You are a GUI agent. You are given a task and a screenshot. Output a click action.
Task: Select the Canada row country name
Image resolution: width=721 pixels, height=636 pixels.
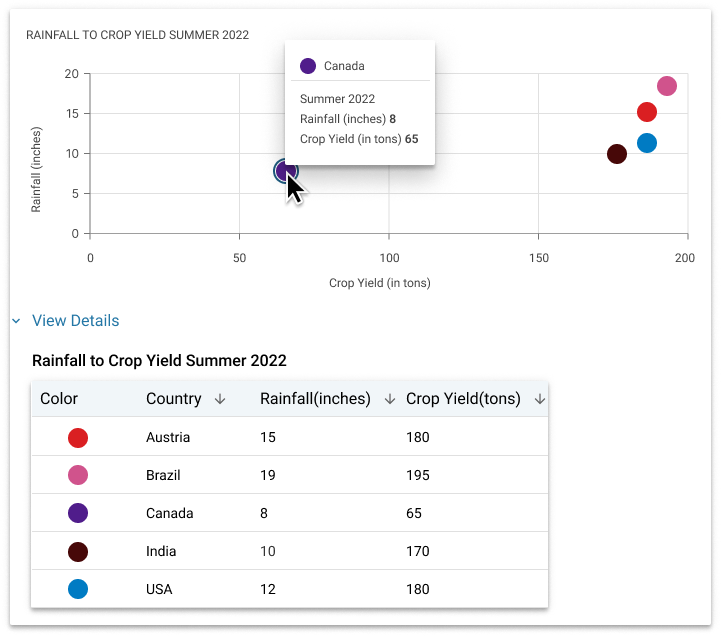tap(169, 513)
